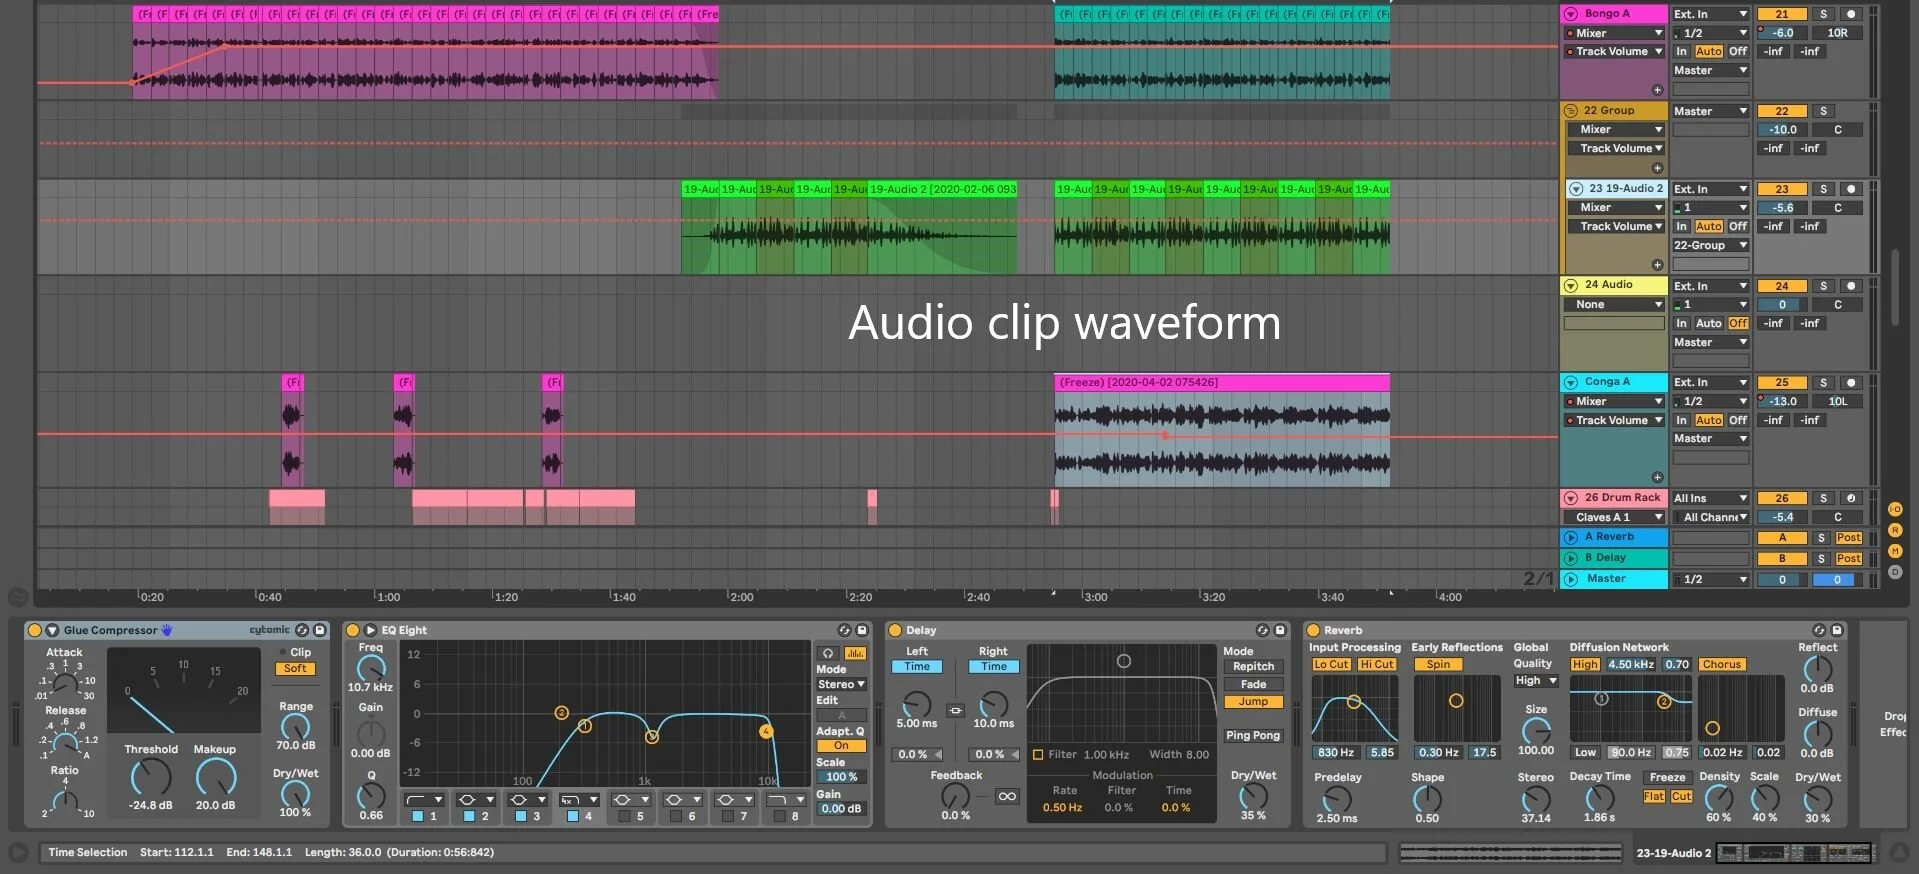
Task: Toggle Delay infinite freeze button
Action: point(1007,797)
